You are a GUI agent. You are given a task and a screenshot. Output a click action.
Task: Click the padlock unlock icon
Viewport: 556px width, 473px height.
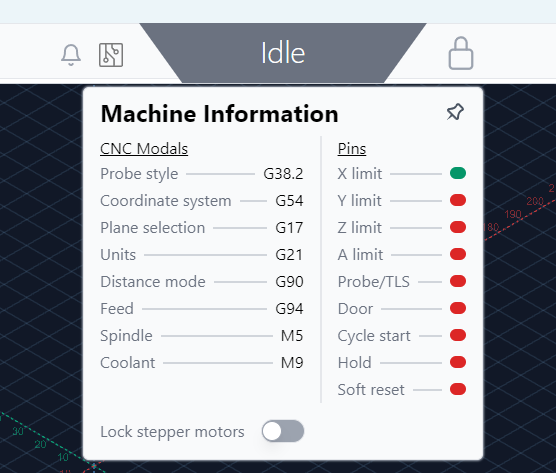tap(461, 53)
